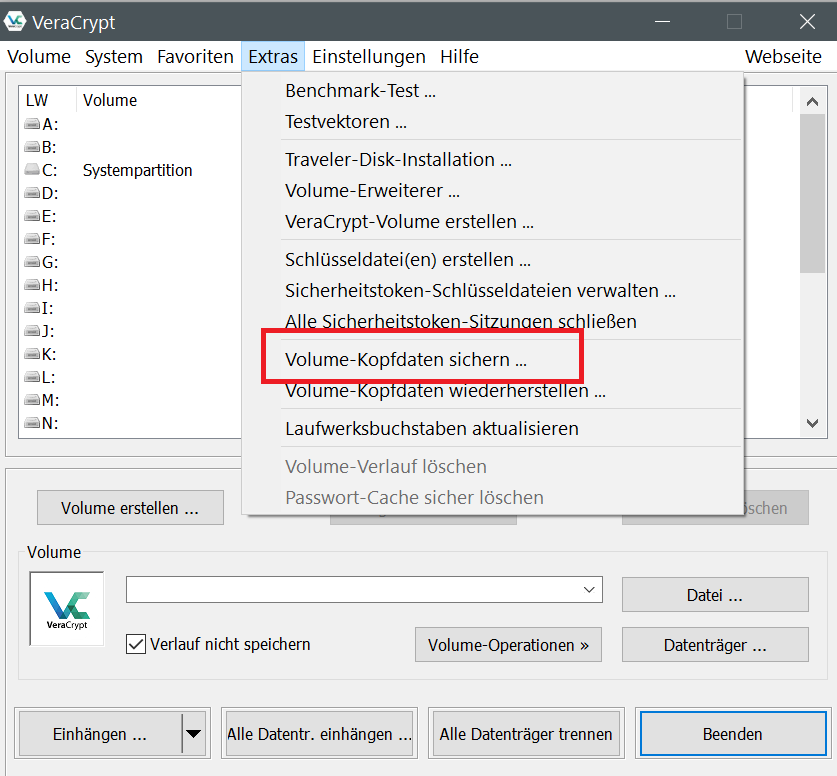
Task: Select drive N: icon in list
Action: point(32,423)
